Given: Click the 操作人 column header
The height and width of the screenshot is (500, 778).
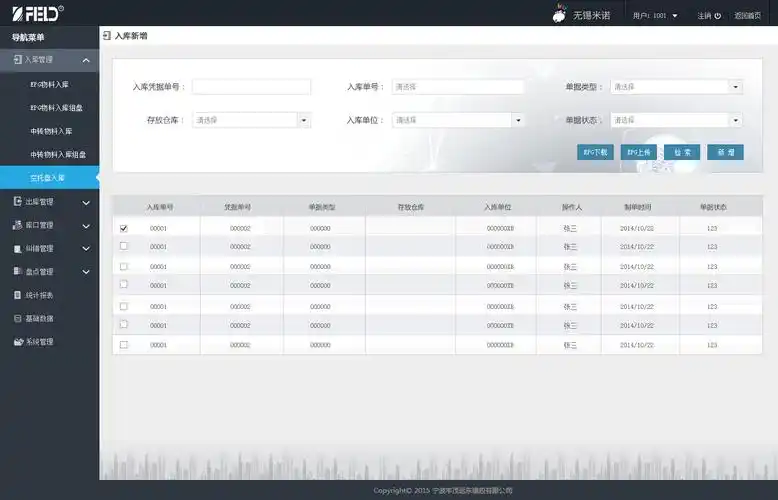Looking at the screenshot, I should 572,207.
